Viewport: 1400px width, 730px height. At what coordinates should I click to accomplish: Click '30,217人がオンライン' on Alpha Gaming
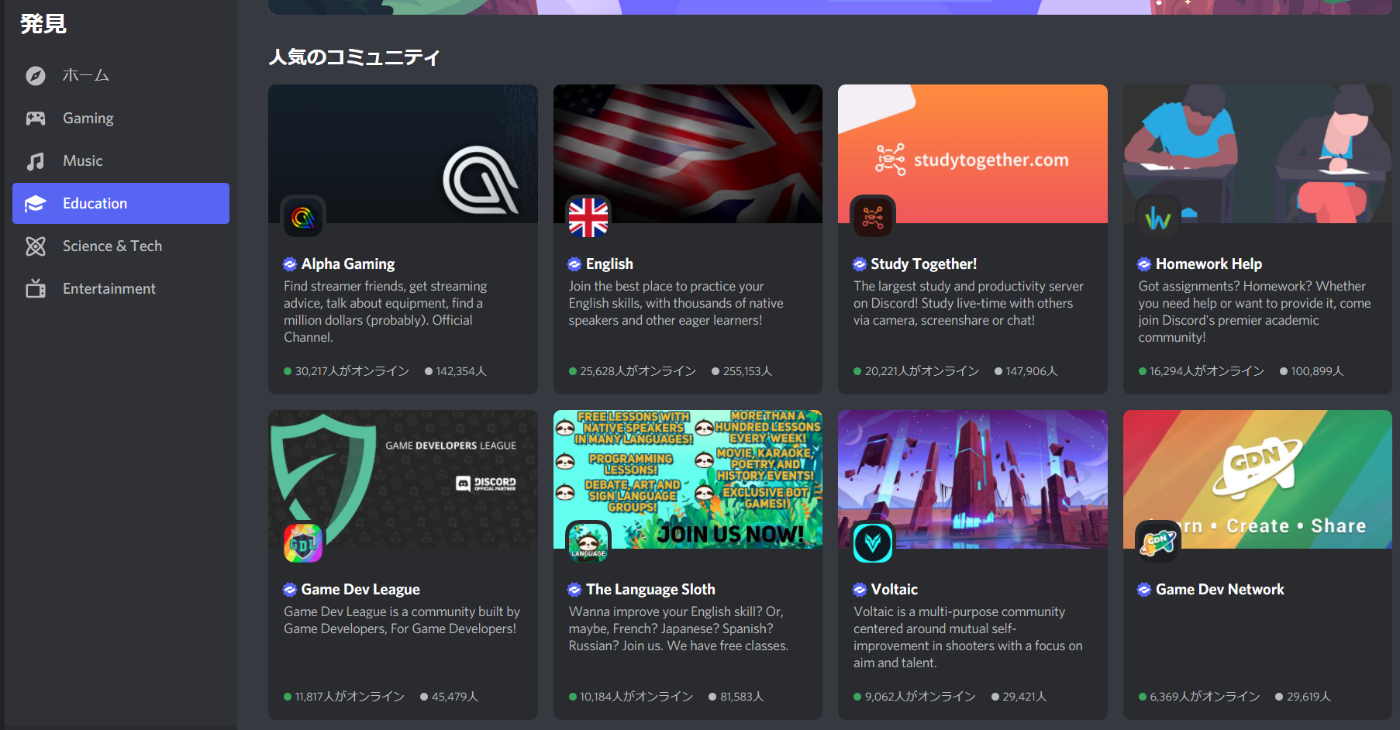click(352, 371)
